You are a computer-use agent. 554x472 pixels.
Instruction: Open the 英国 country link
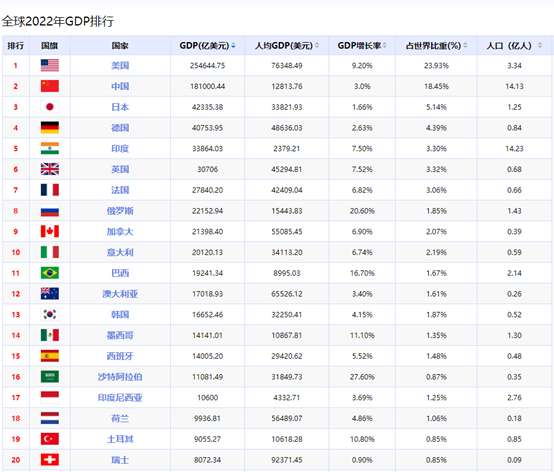click(120, 169)
